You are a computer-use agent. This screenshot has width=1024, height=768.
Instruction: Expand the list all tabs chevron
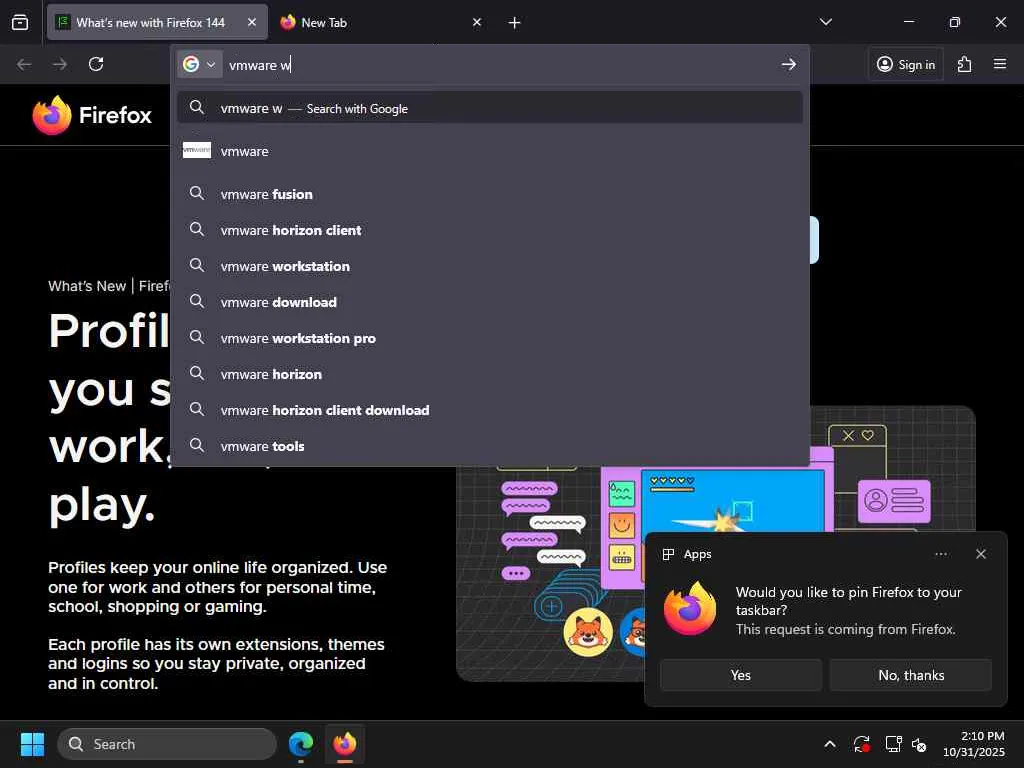(x=825, y=22)
